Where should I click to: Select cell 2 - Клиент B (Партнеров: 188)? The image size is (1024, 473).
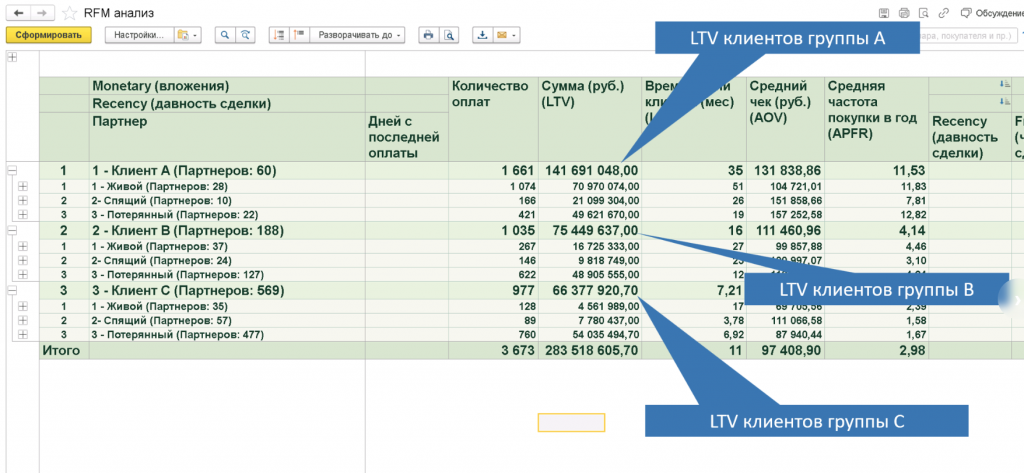point(227,231)
